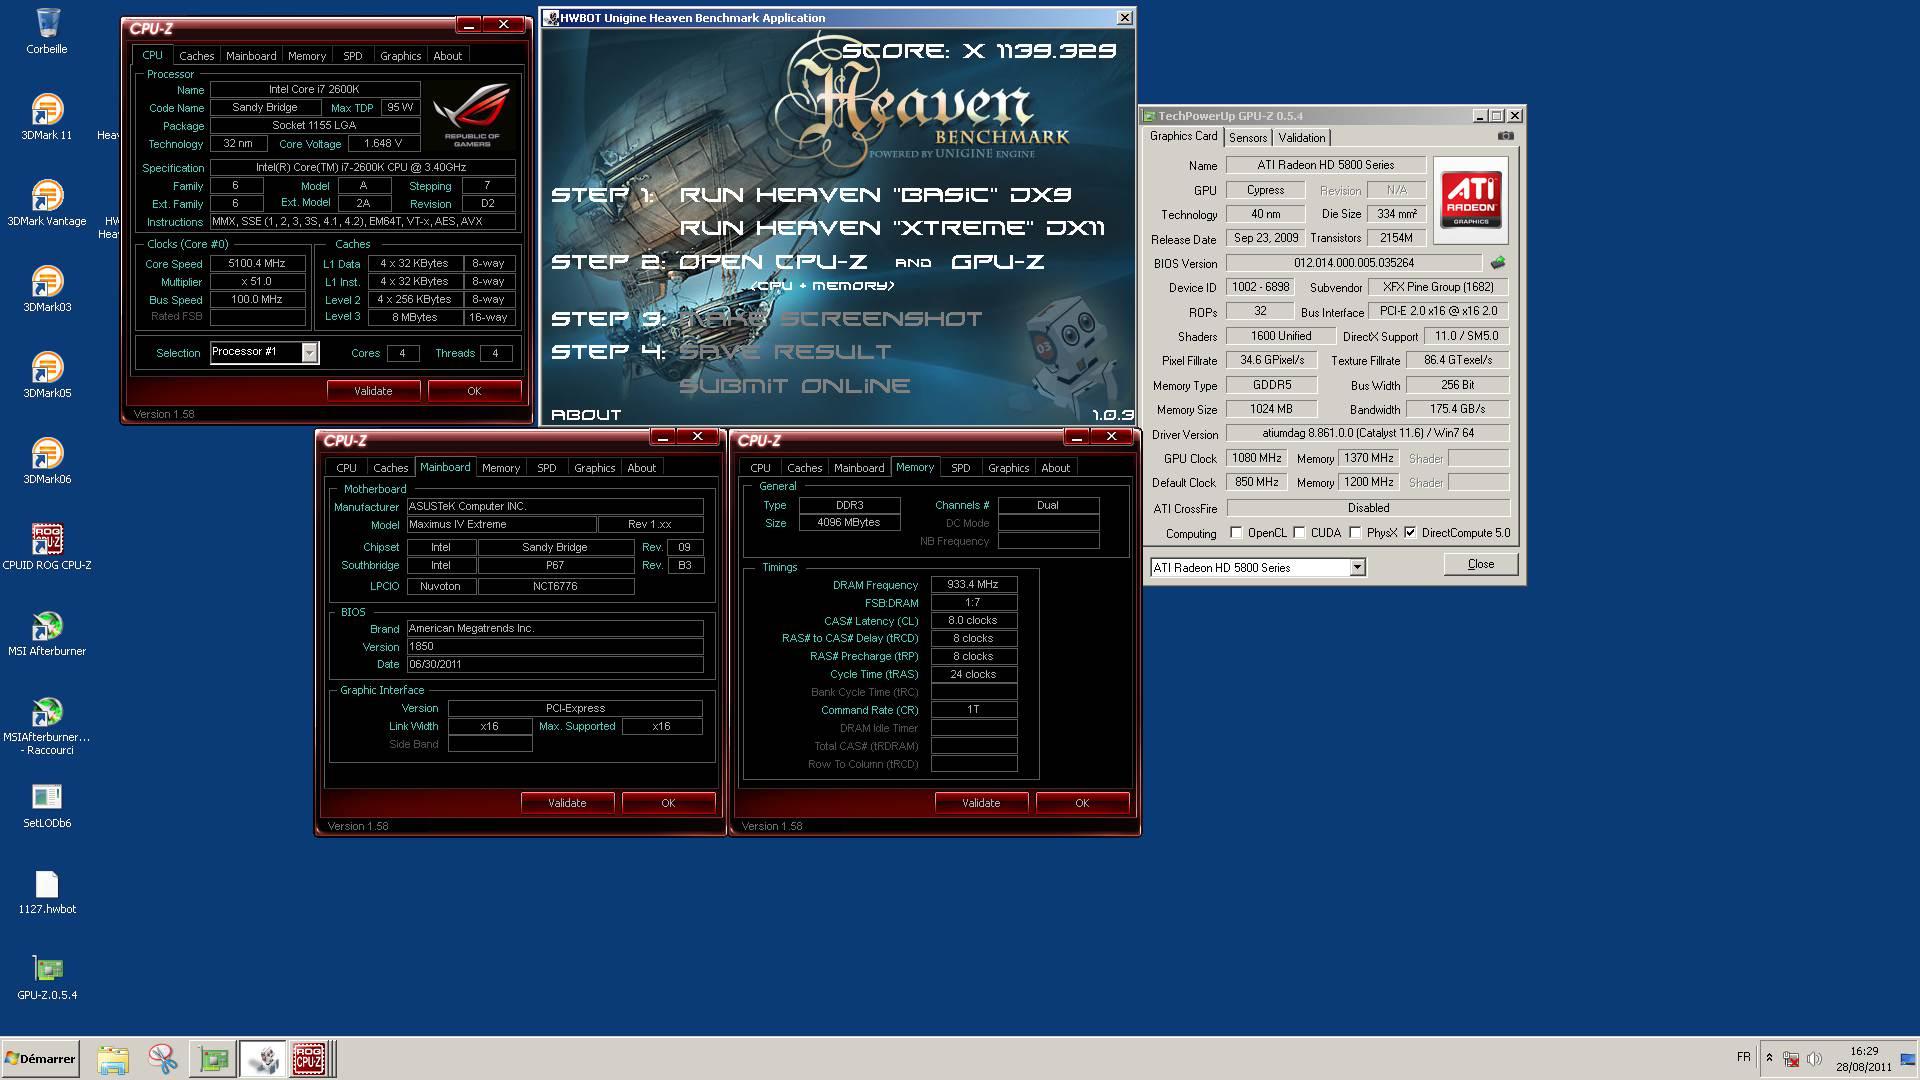Click the taskbar clock showing 16:29
1920x1080 pixels.
pos(1863,1059)
